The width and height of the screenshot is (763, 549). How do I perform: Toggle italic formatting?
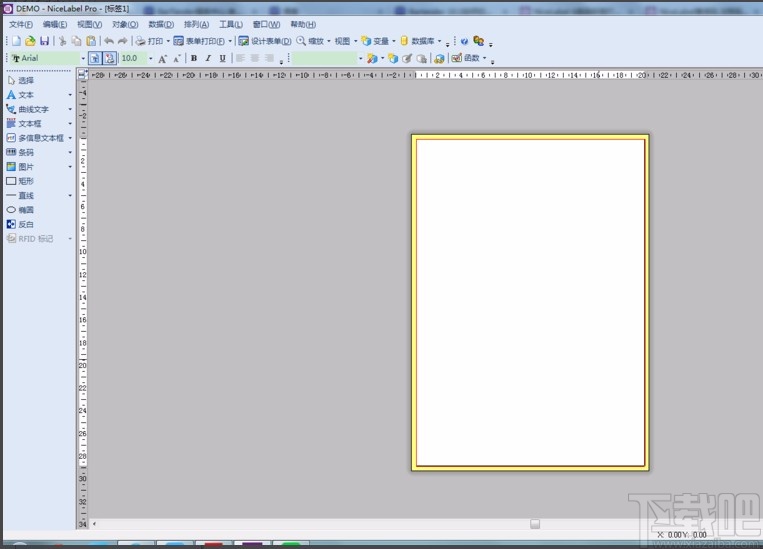pyautogui.click(x=208, y=58)
